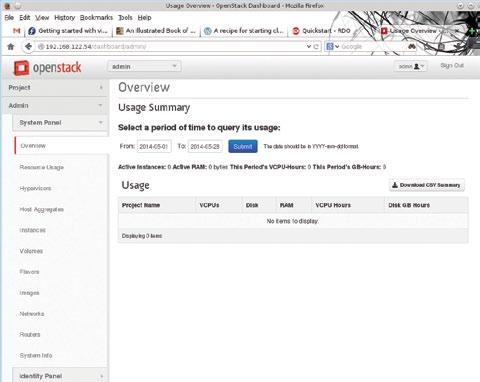Submit the usage date query

click(243, 146)
